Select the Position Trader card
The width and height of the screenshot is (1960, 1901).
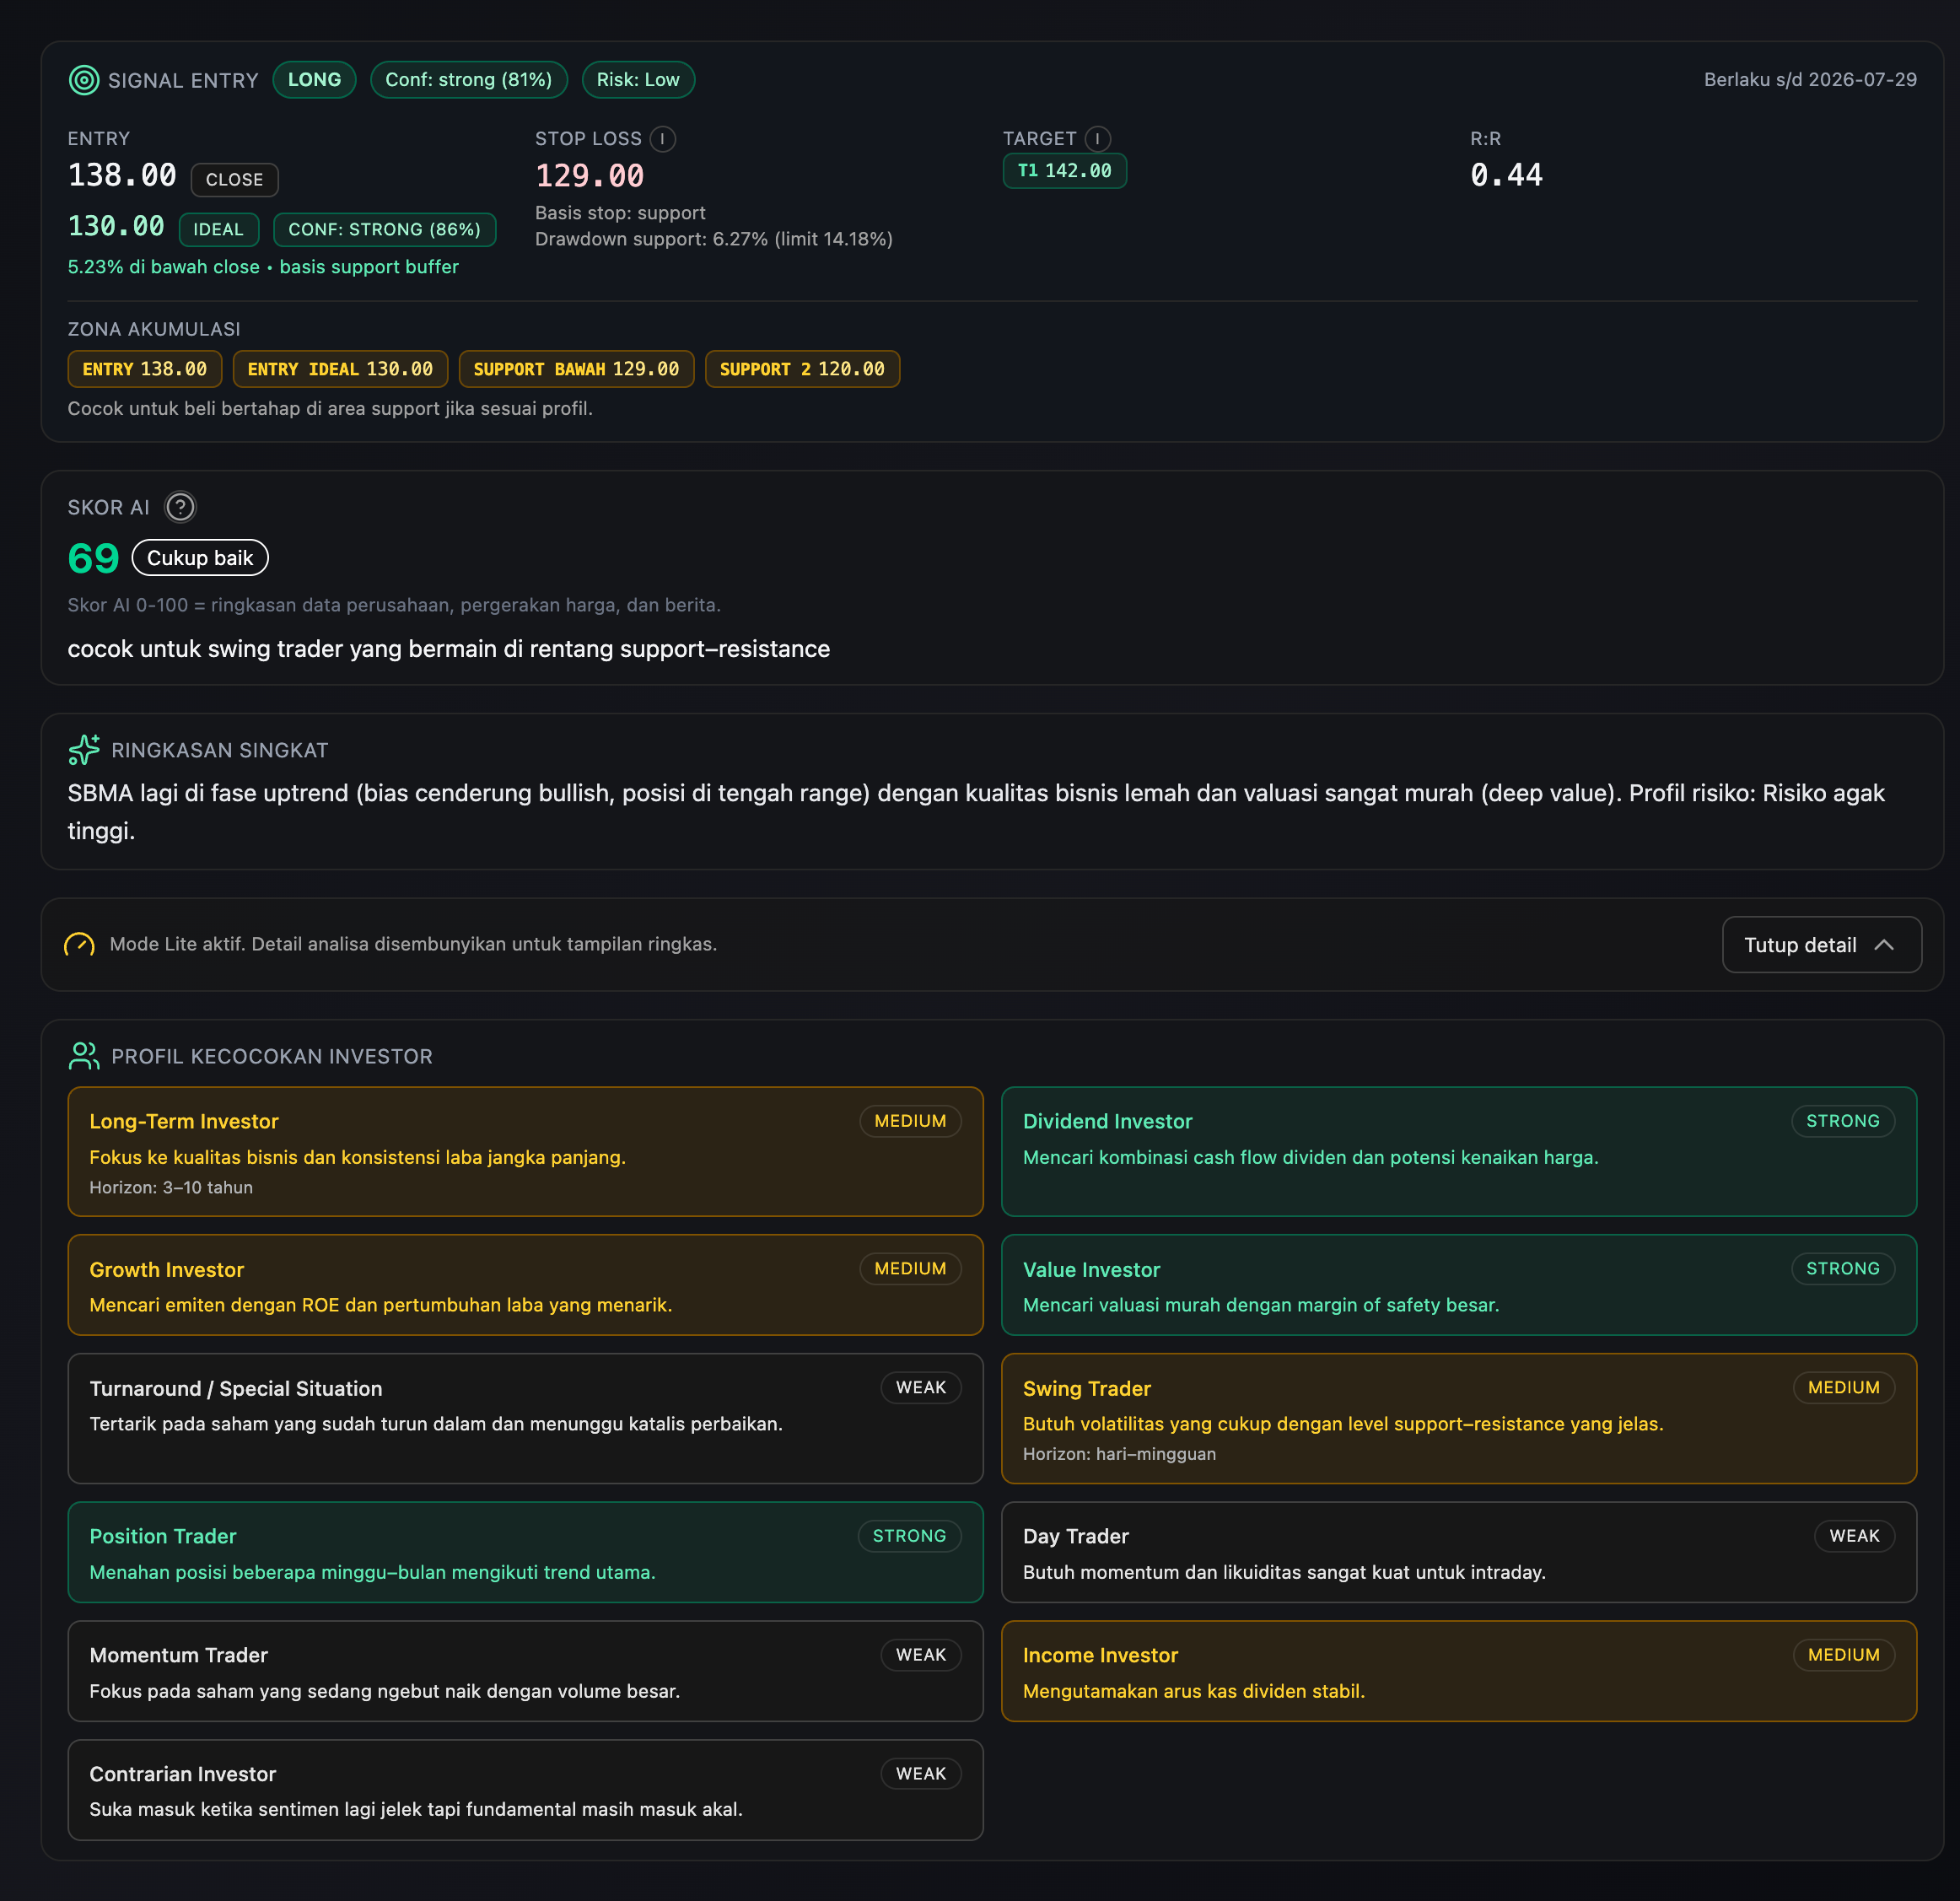point(525,1552)
